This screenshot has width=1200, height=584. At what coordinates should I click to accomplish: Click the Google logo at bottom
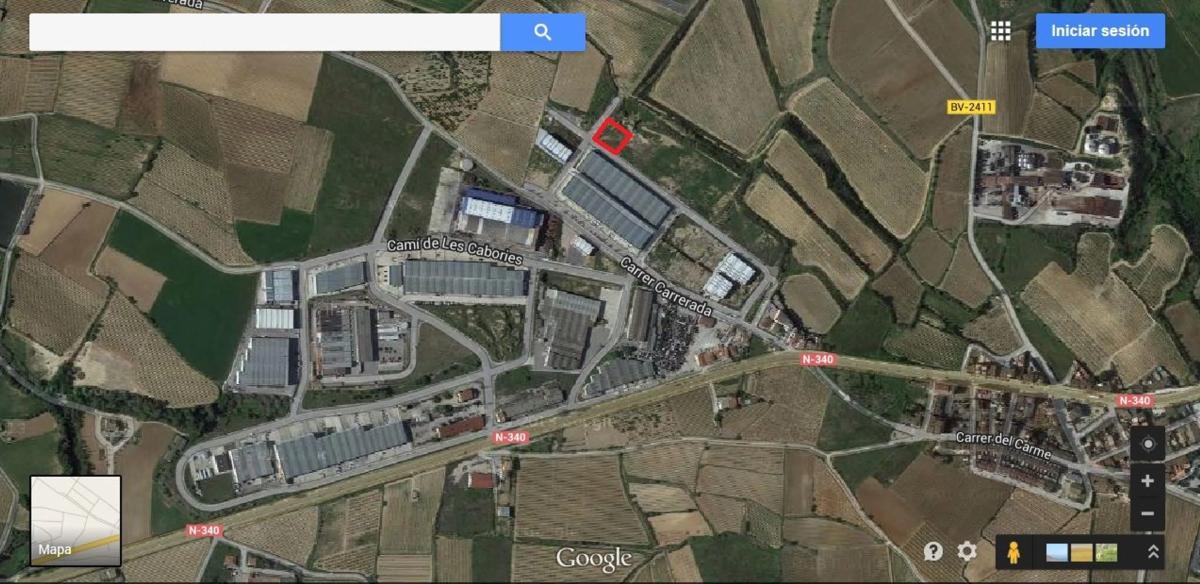point(594,558)
